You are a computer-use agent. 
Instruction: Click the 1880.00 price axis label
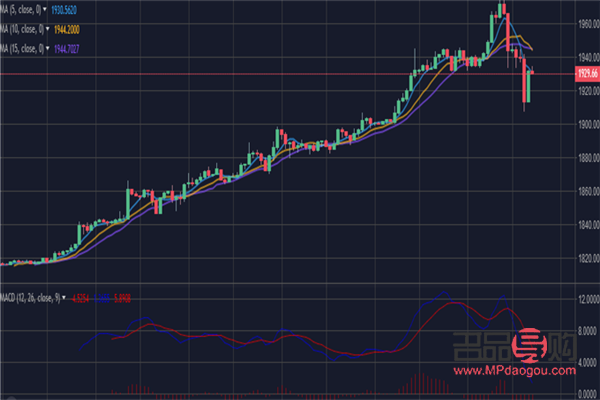[589, 158]
